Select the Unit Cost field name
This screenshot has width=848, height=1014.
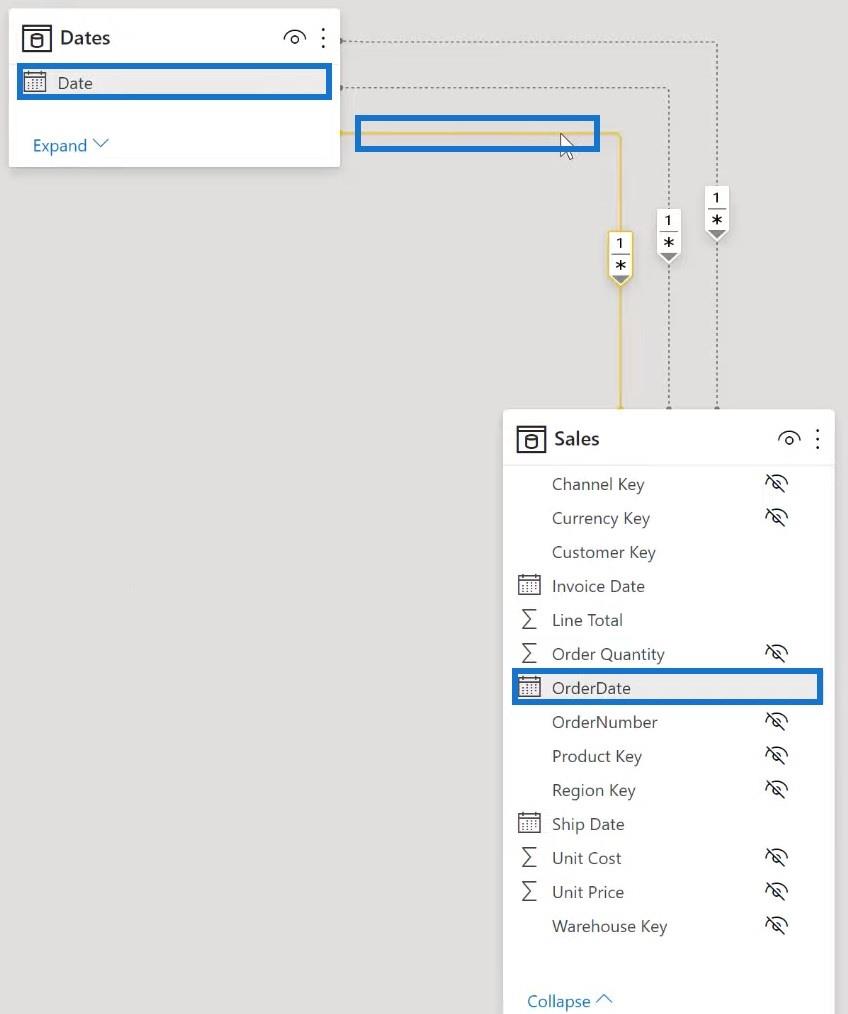click(x=586, y=858)
